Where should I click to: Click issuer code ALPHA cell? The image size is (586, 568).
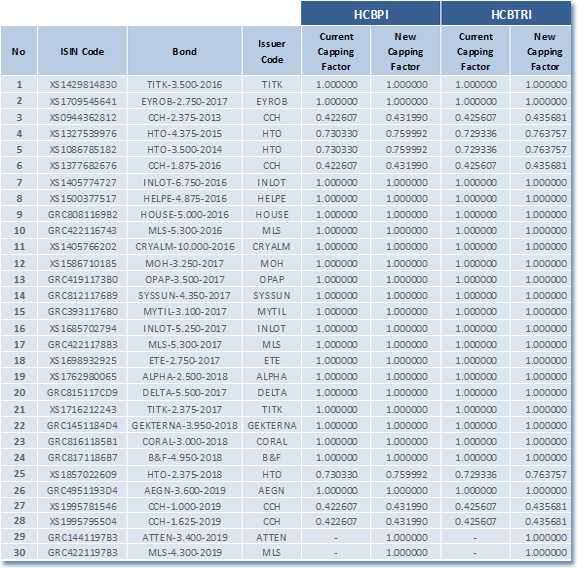tap(272, 376)
